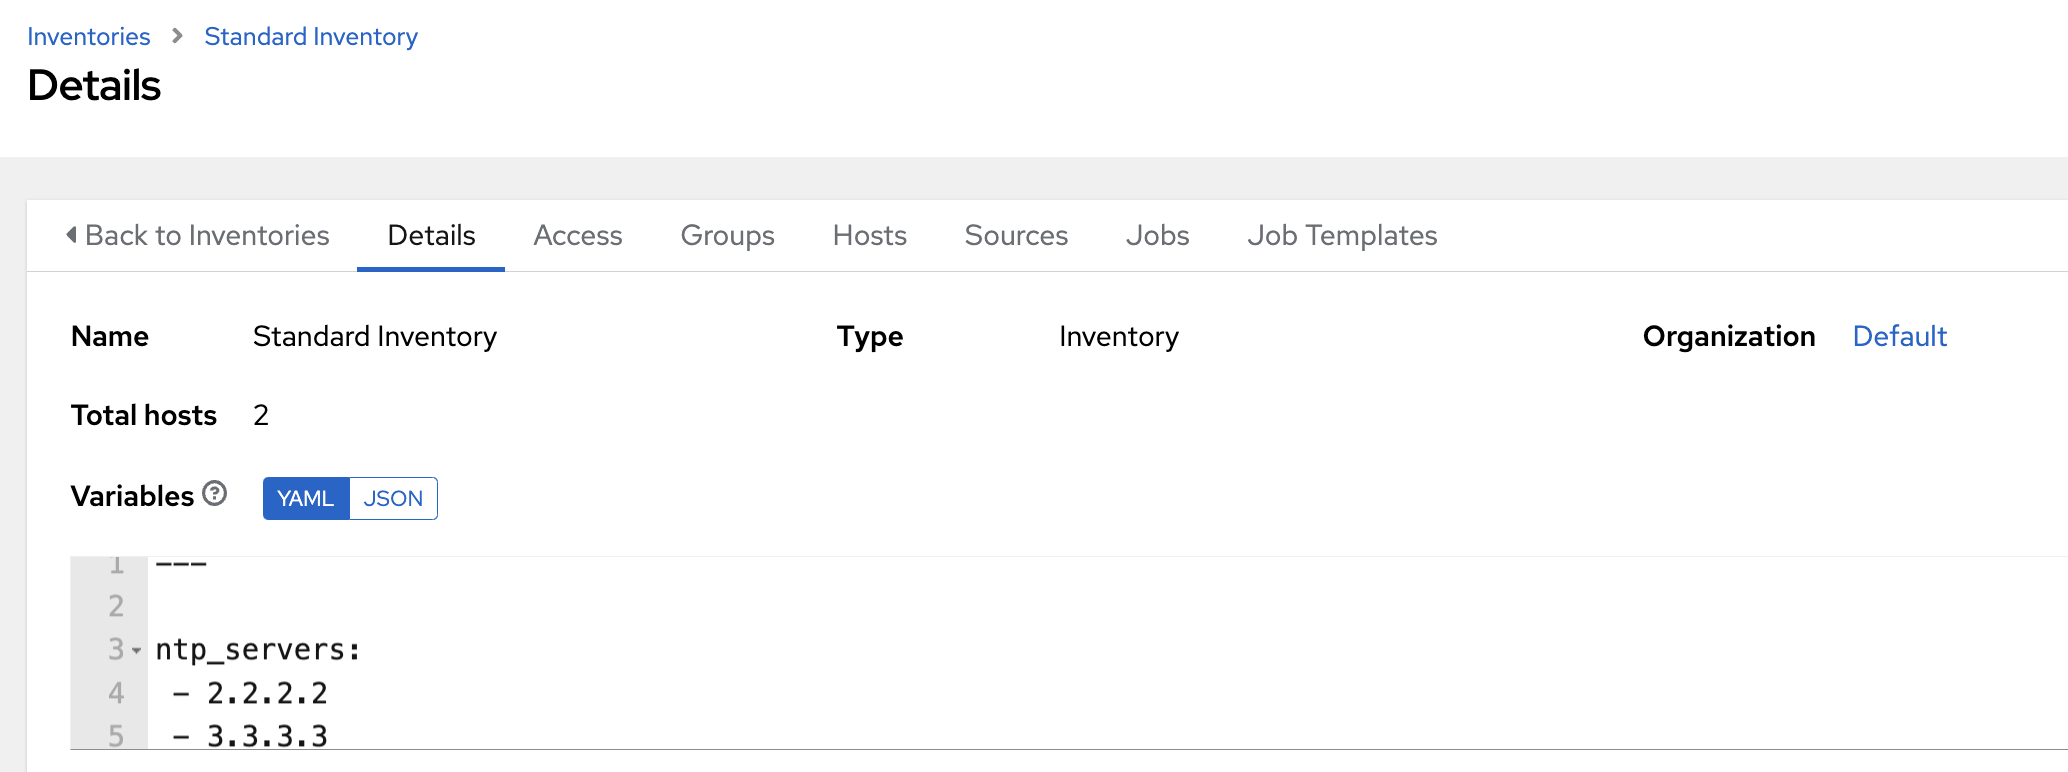Select the Details tab

pos(430,235)
